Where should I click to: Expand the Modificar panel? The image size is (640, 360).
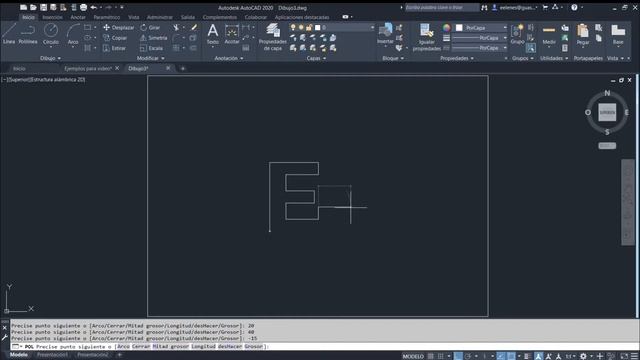[151, 58]
